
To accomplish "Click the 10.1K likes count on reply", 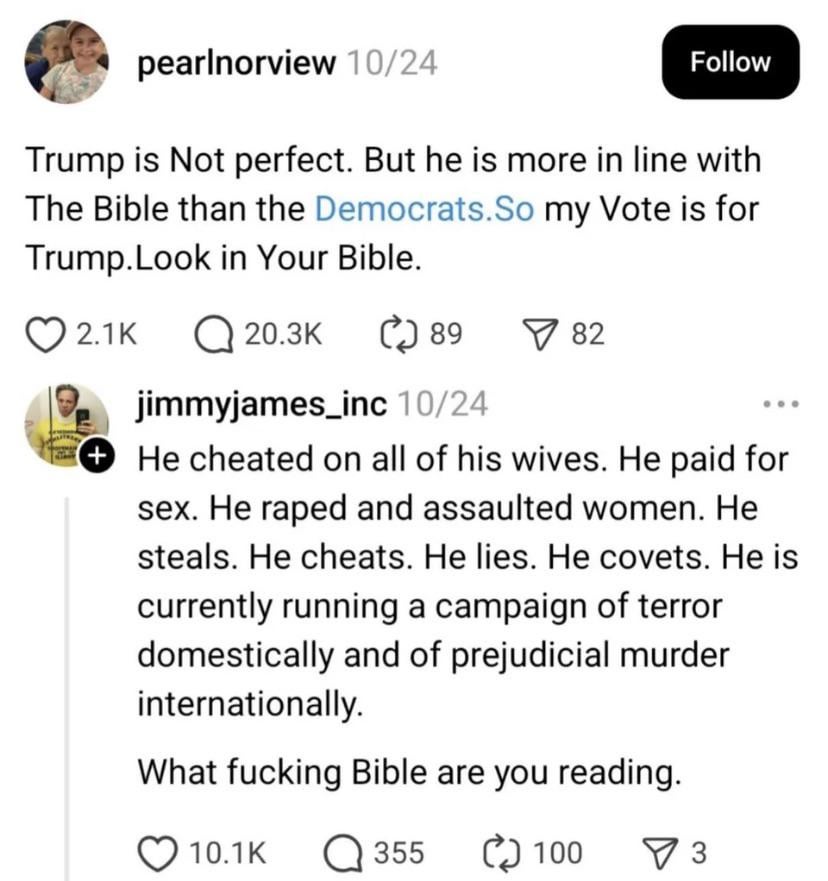I will [x=227, y=853].
